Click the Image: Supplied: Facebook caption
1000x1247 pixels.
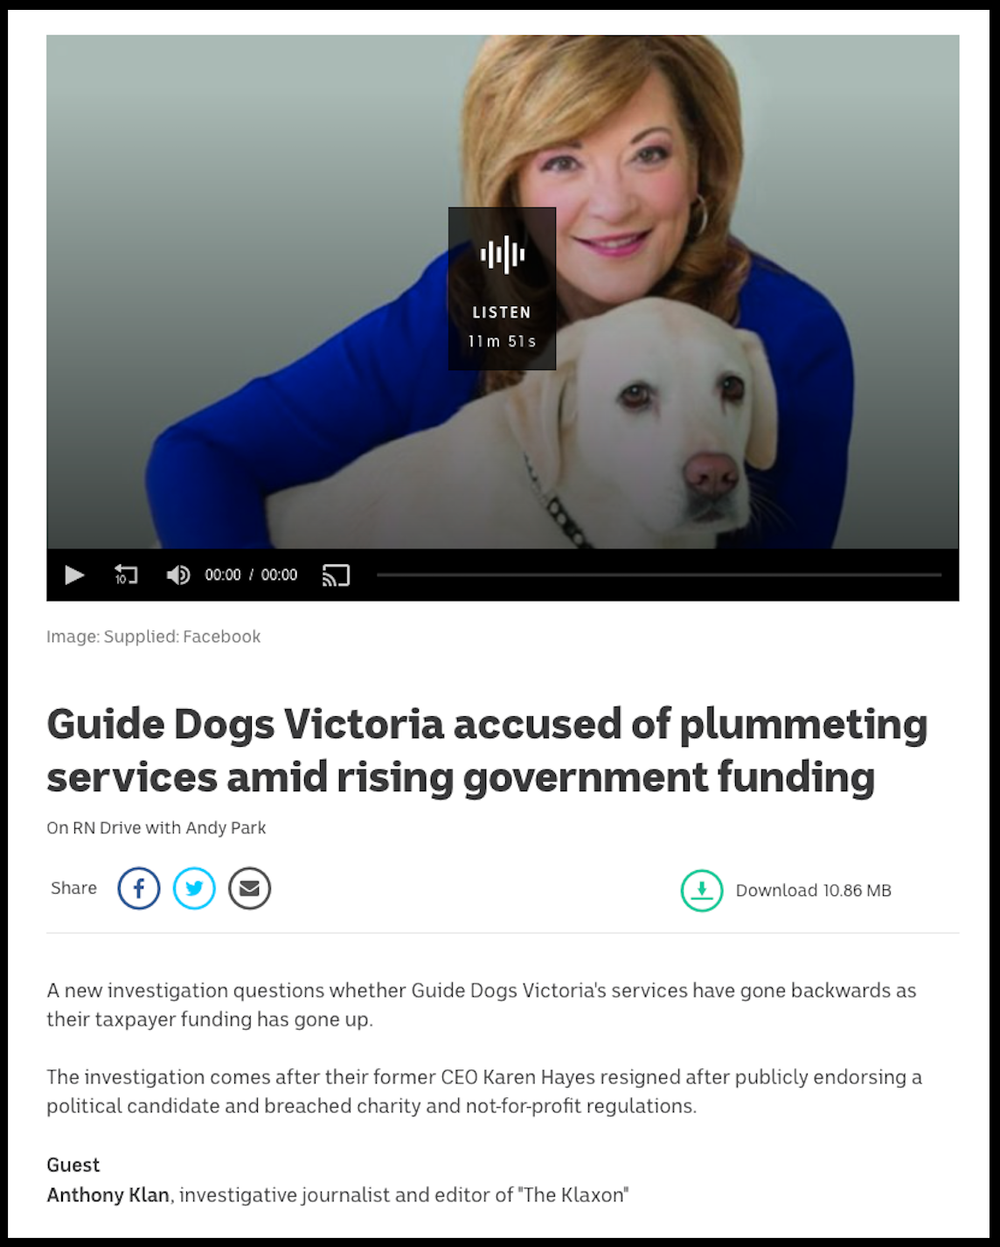(x=153, y=637)
